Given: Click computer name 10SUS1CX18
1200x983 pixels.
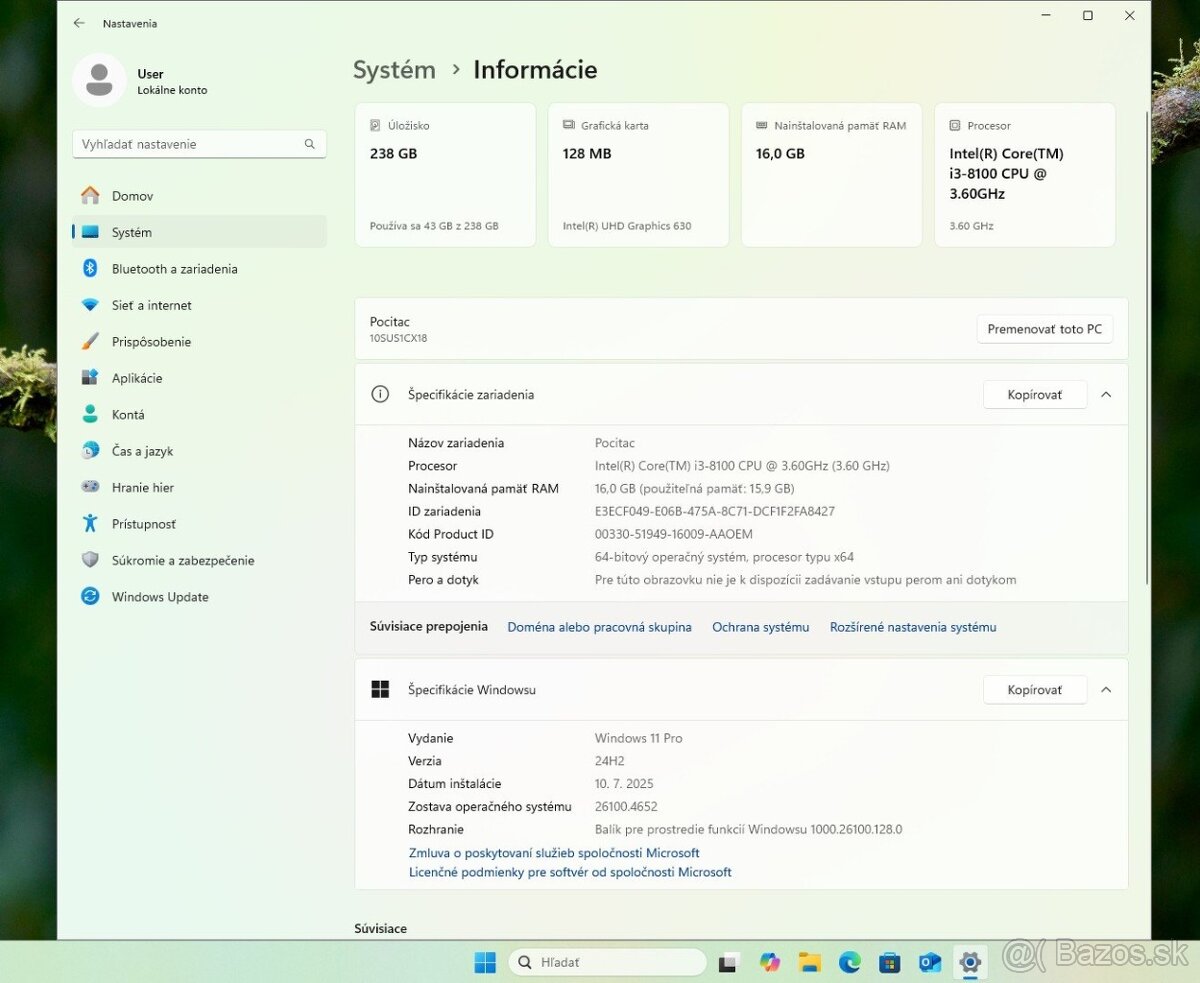Looking at the screenshot, I should [398, 338].
